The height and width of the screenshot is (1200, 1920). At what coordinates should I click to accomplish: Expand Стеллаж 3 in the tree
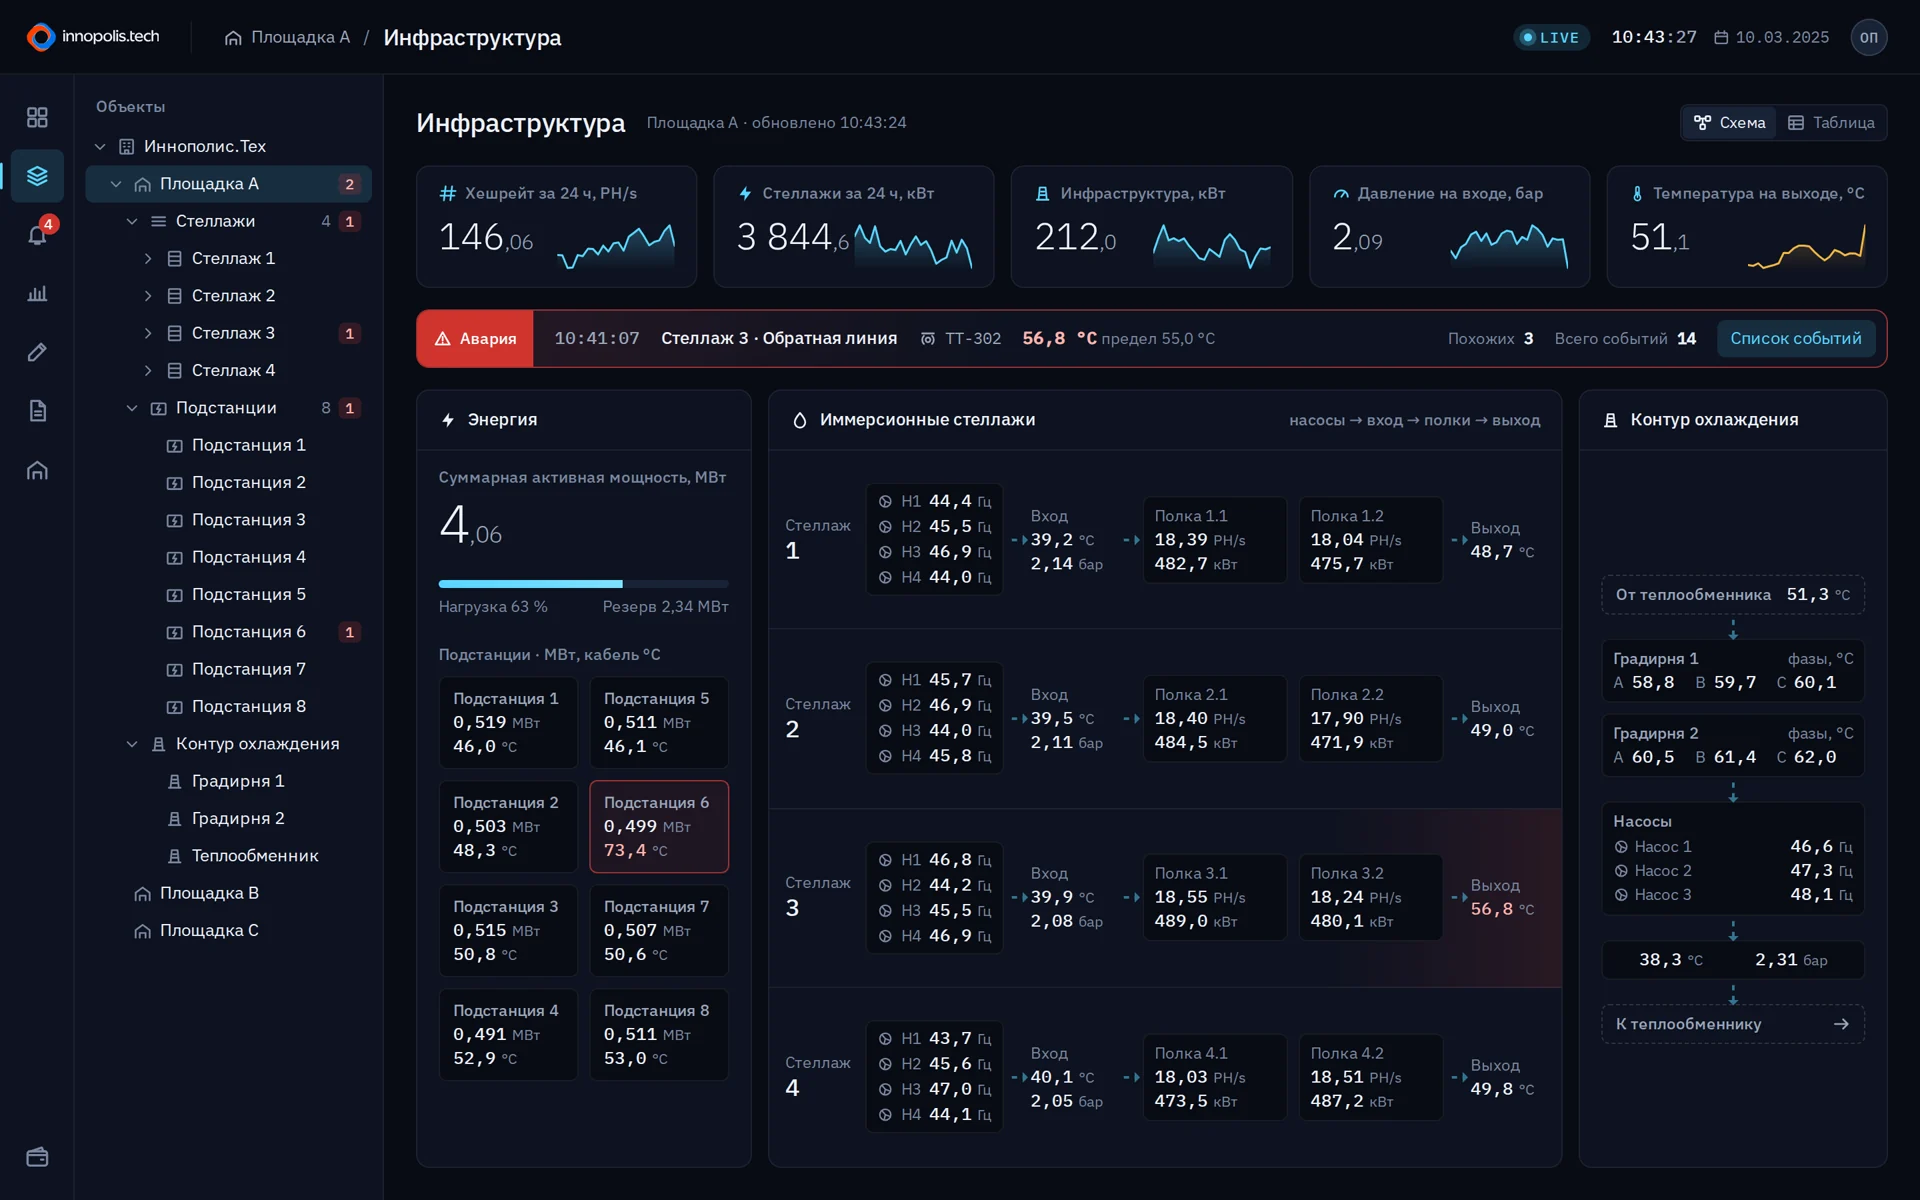[x=148, y=333]
